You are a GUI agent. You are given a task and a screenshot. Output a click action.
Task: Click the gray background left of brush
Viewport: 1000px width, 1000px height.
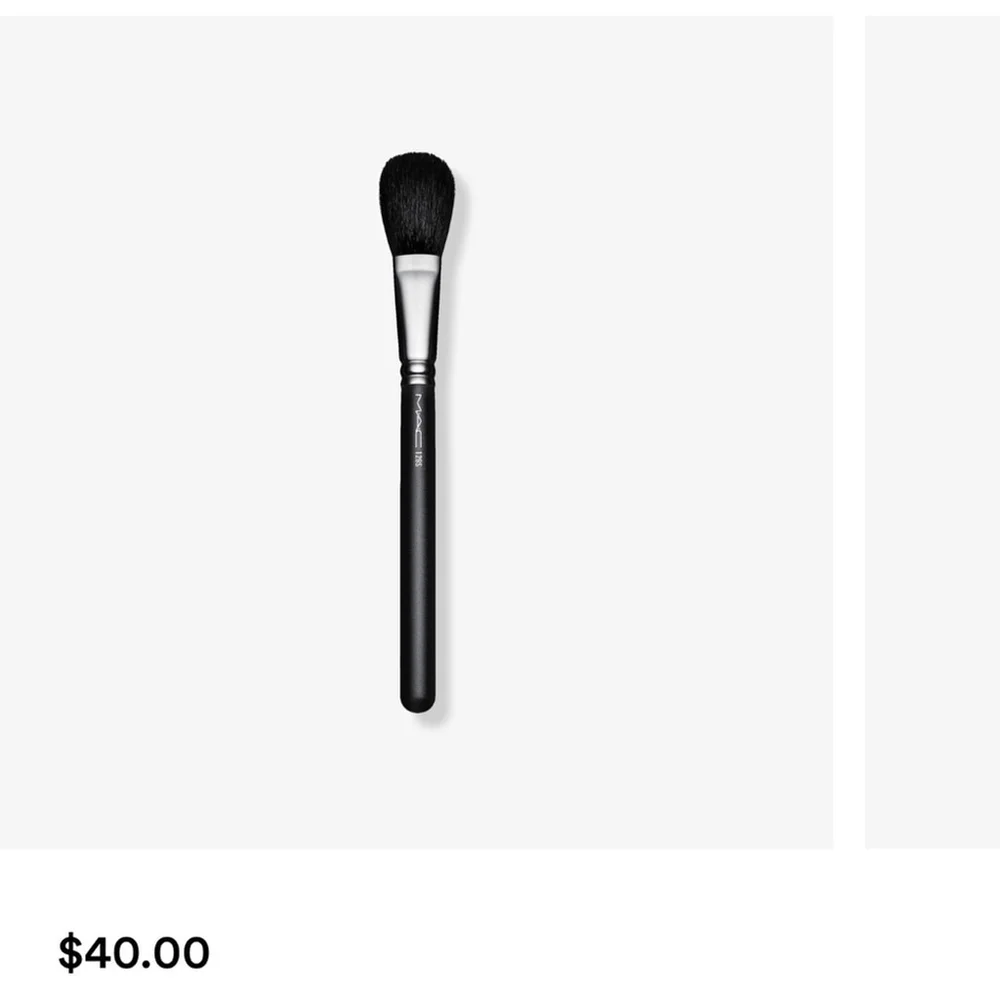pyautogui.click(x=191, y=432)
